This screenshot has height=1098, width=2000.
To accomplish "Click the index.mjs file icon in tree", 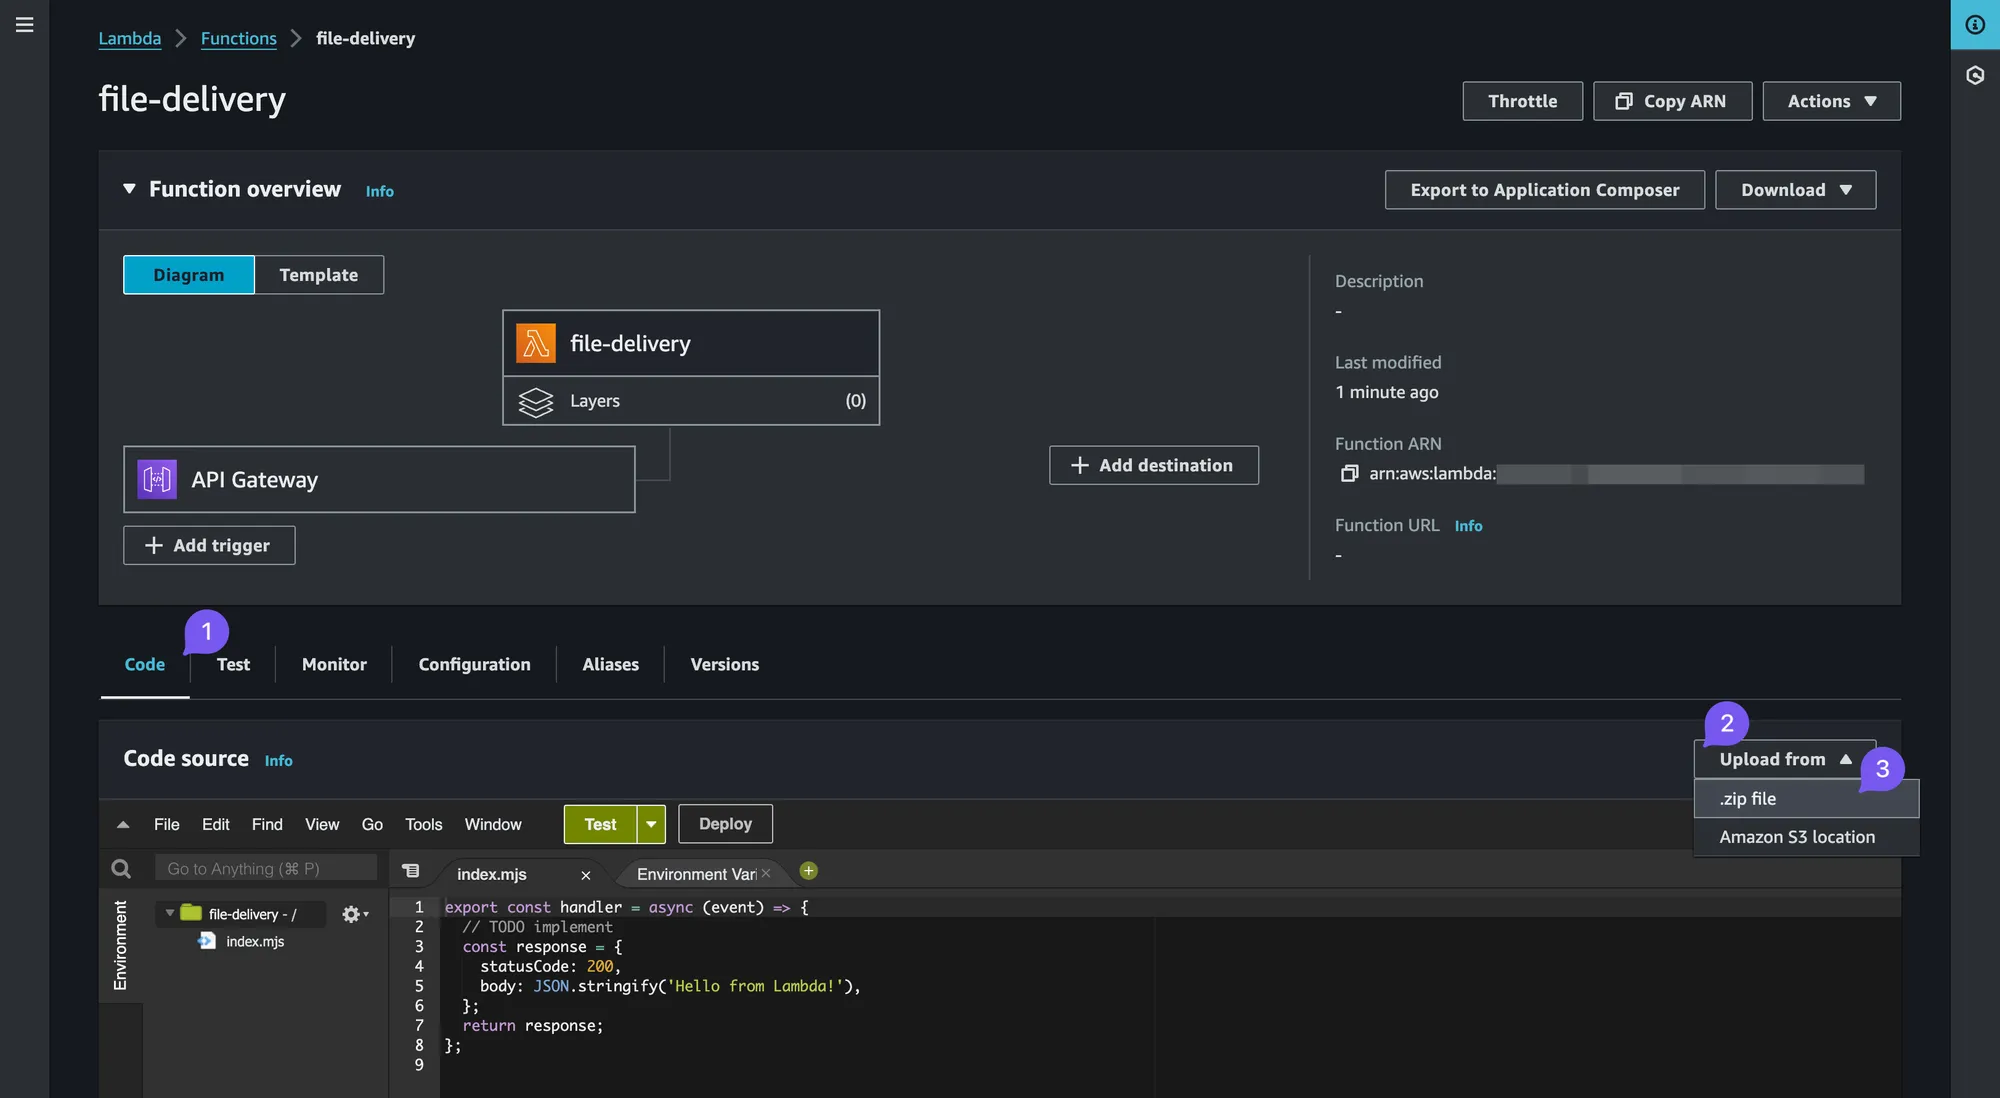I will coord(207,941).
